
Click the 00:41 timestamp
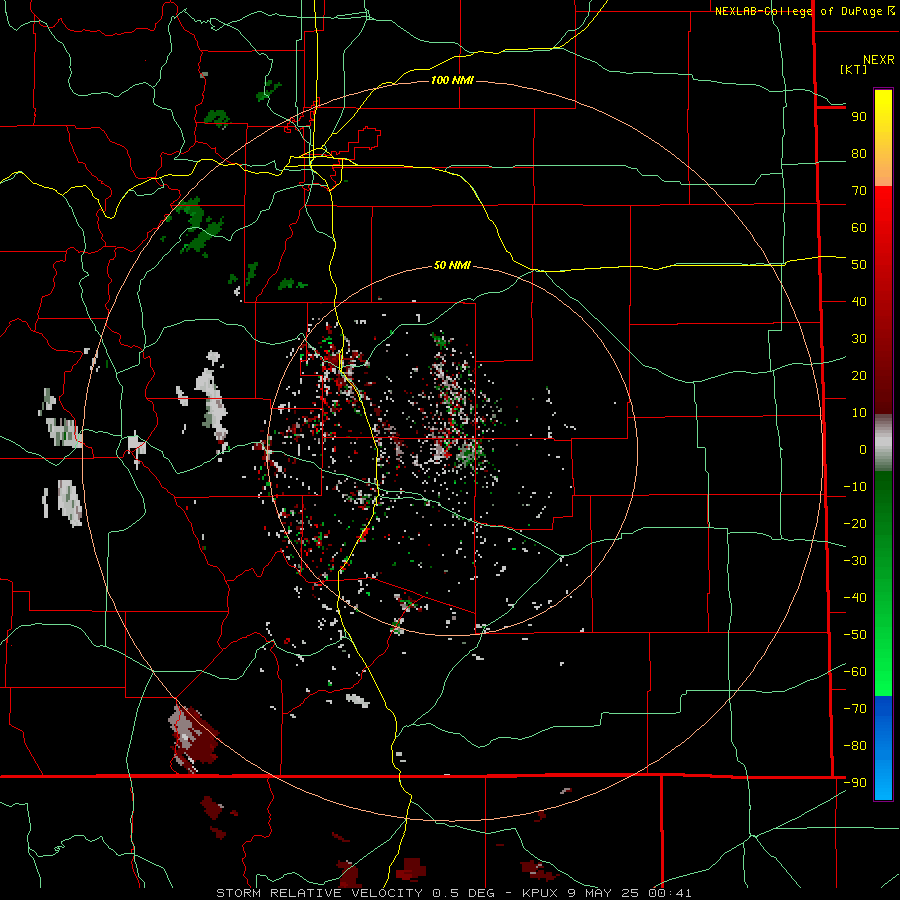[669, 893]
